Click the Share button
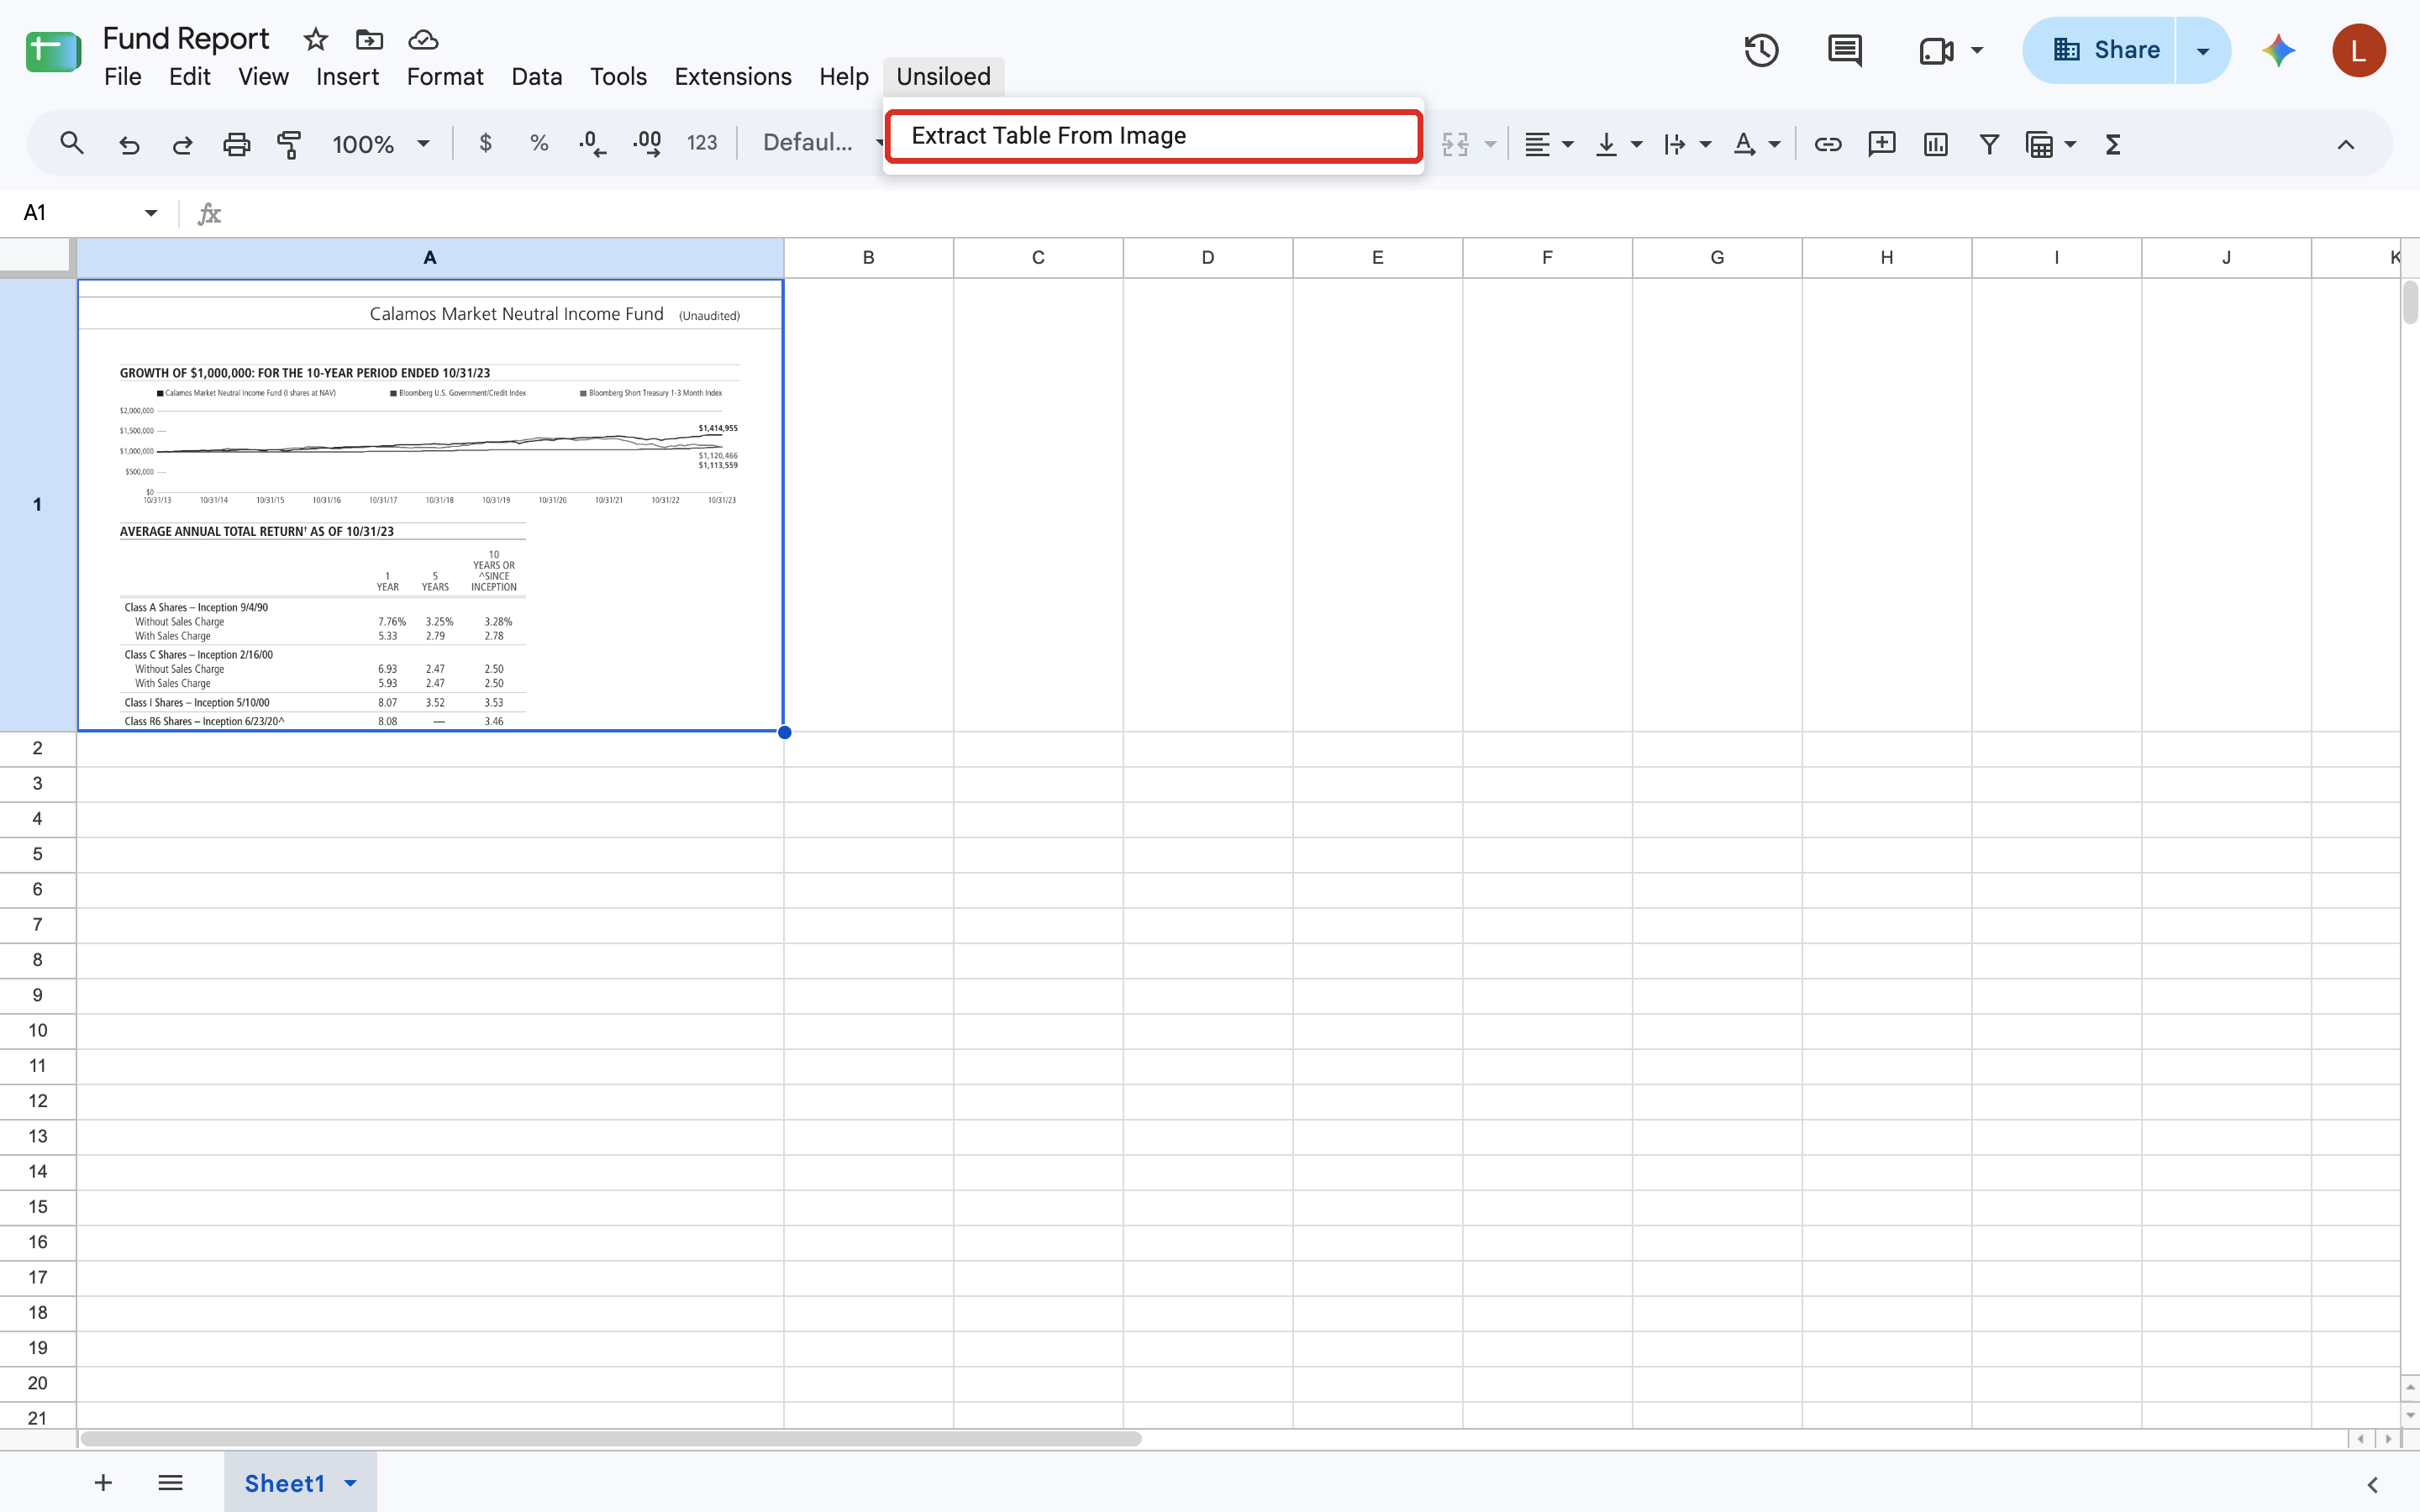Screen dimensions: 2420x1512 coord(2100,50)
